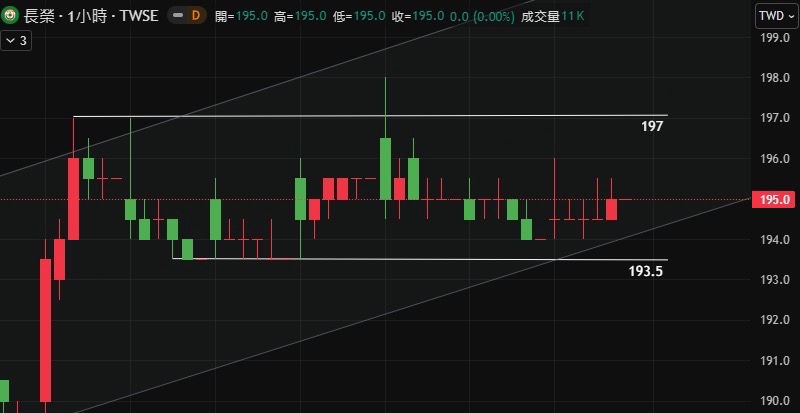Screen dimensions: 800x413
Task: Click the 收=195.0 close value
Action: pyautogui.click(x=418, y=16)
